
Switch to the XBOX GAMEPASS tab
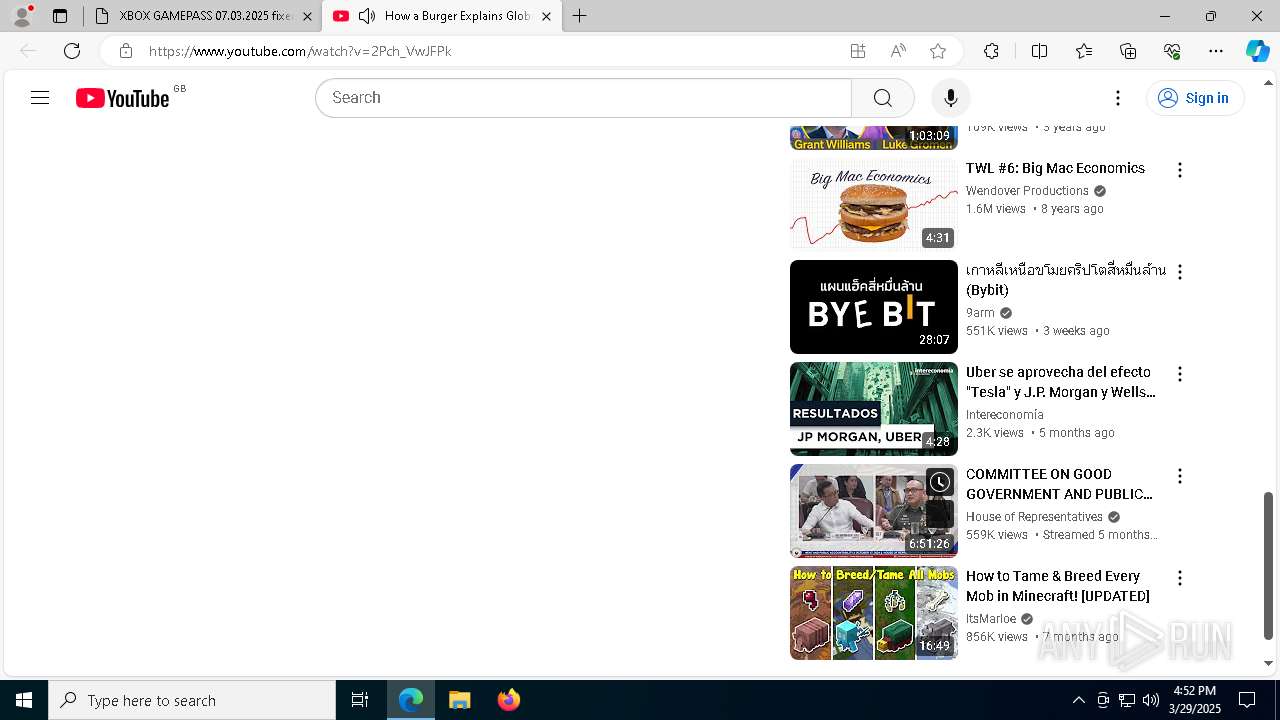click(x=204, y=16)
